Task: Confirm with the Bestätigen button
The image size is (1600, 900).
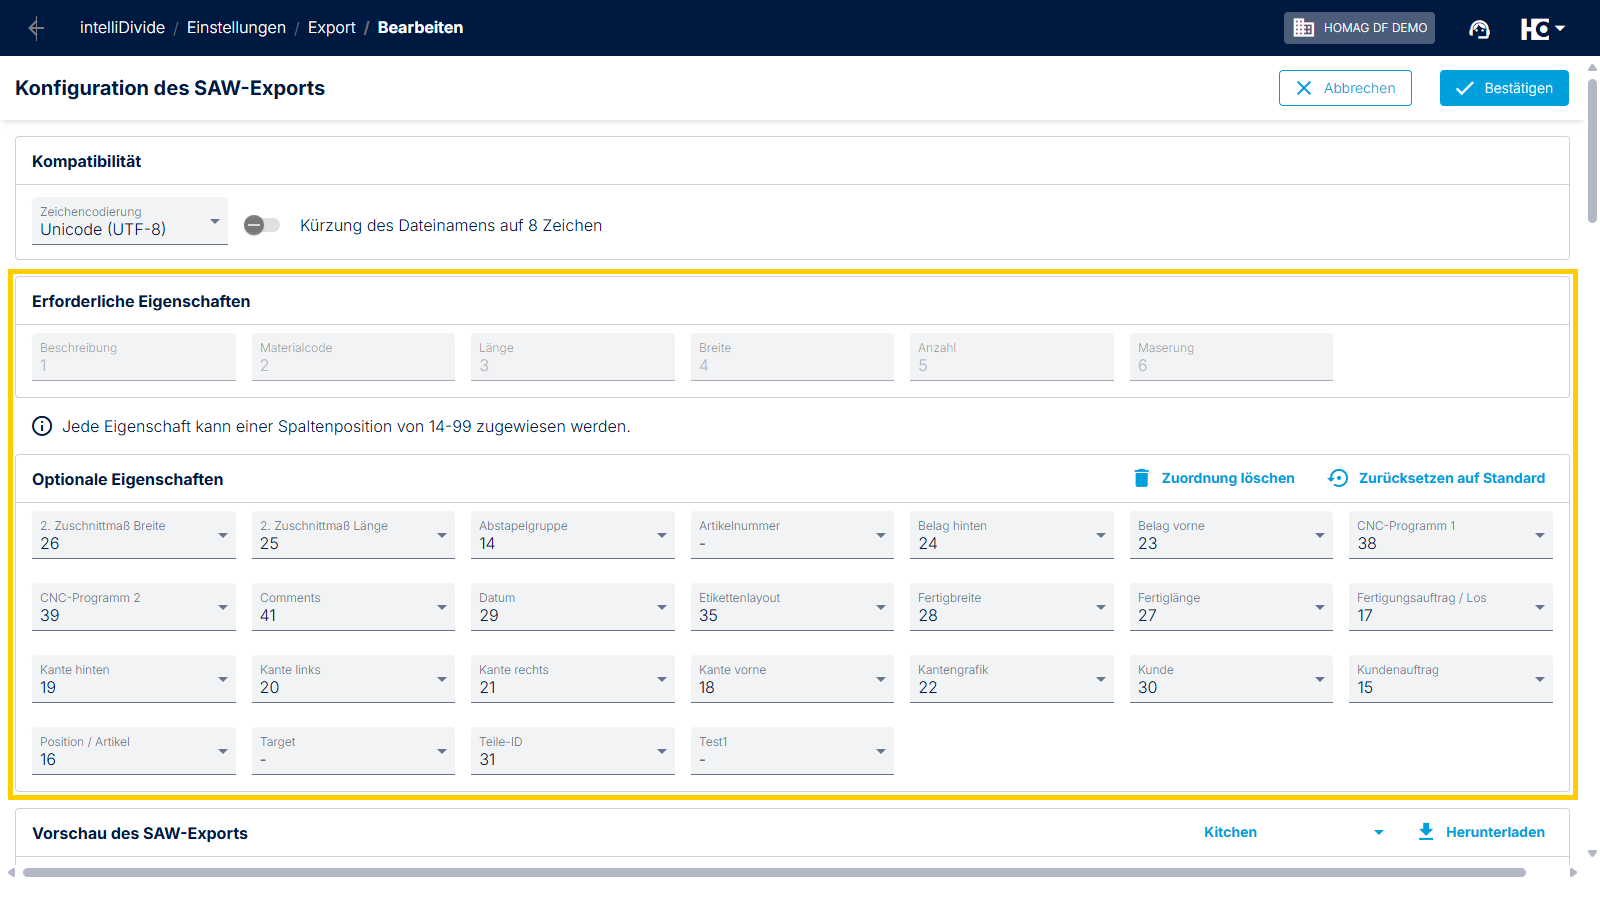Action: [x=1503, y=88]
